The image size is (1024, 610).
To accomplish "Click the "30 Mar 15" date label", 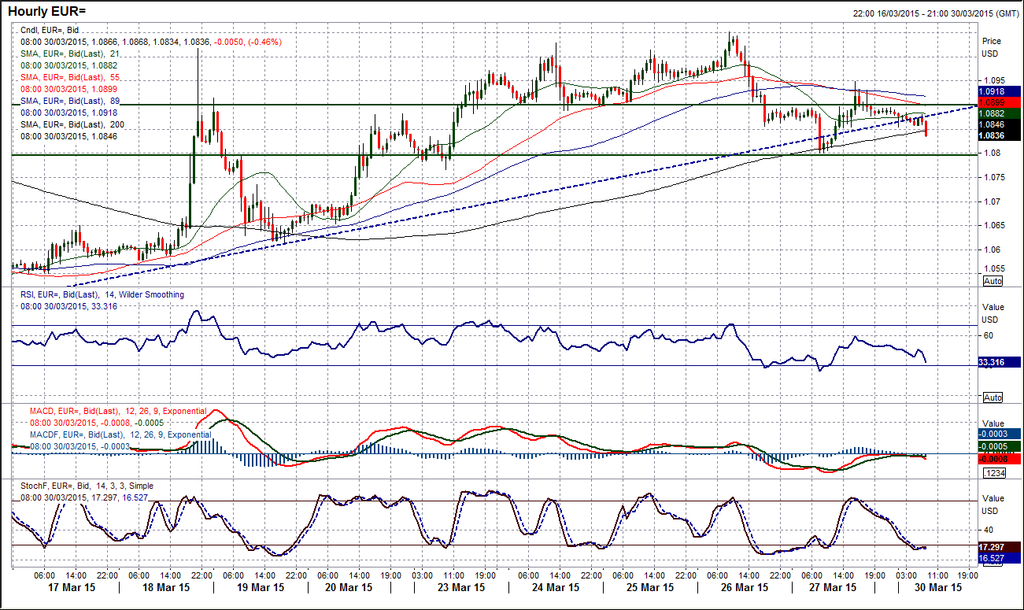I will 938,587.
